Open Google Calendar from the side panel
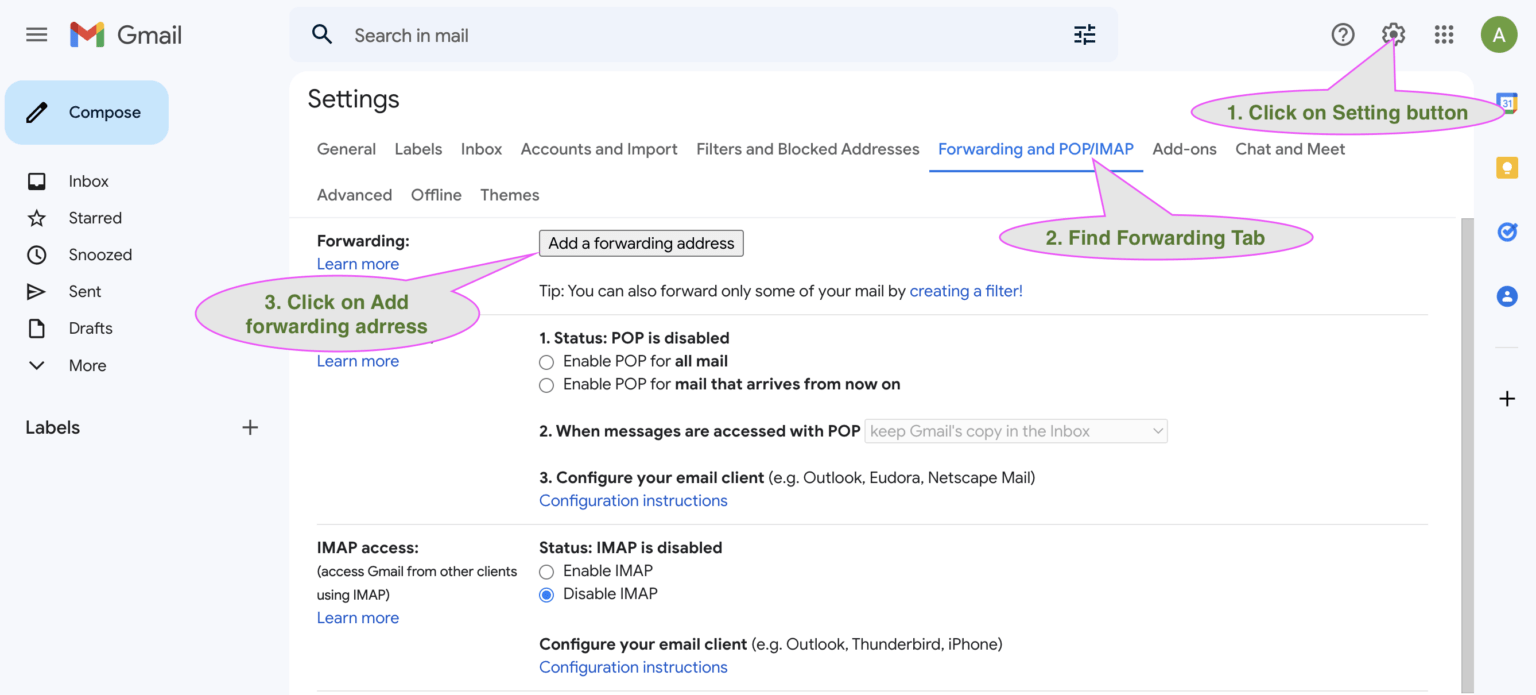Viewport: 1536px width, 695px height. (1508, 102)
